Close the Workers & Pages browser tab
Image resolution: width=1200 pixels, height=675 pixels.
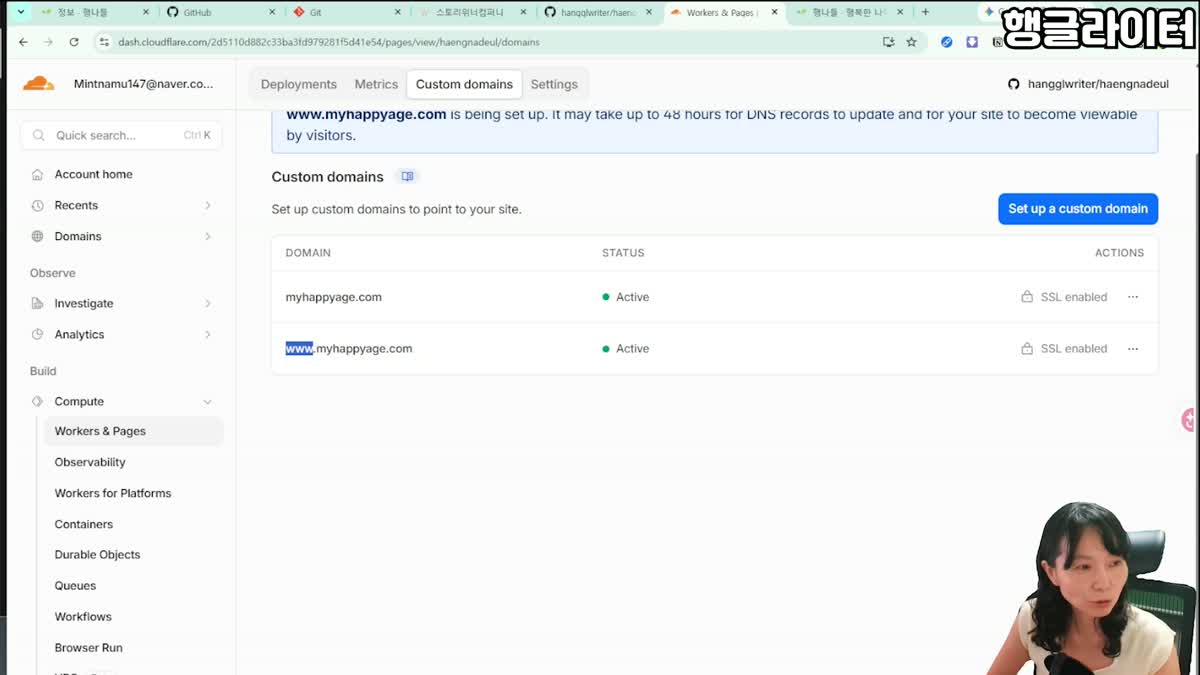click(774, 12)
